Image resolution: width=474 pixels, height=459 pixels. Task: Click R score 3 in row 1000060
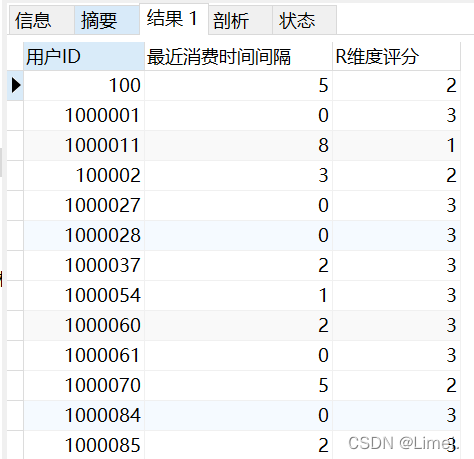click(x=396, y=325)
